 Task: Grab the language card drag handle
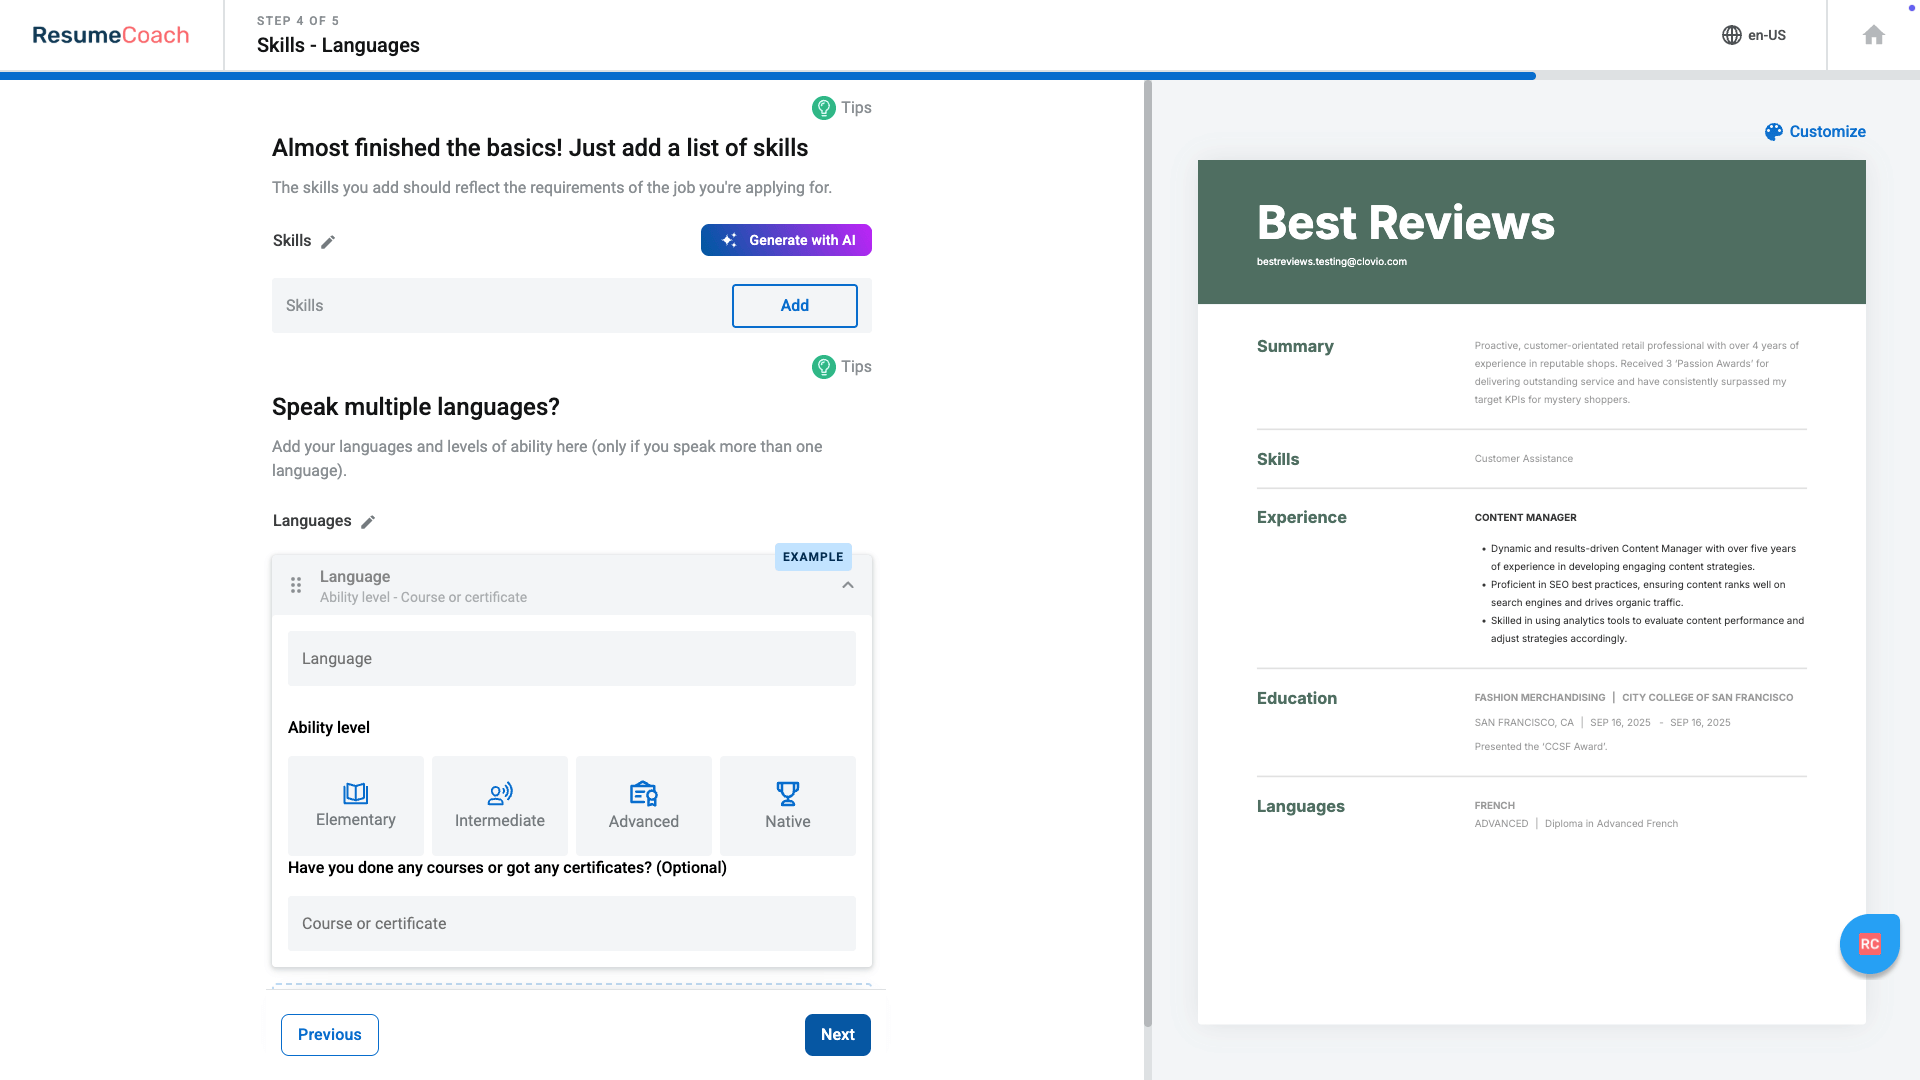pos(296,585)
